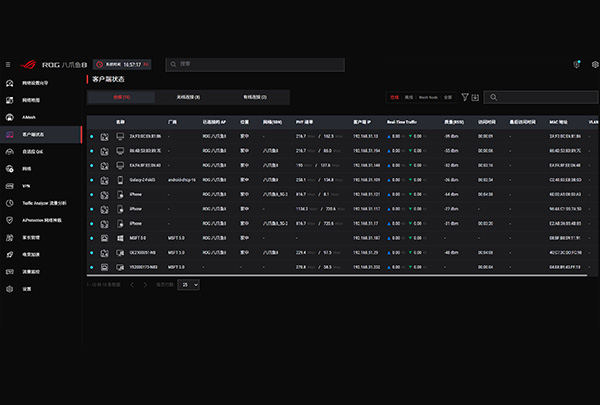Click the export download icon above the table
The width and height of the screenshot is (600, 405).
coord(475,97)
